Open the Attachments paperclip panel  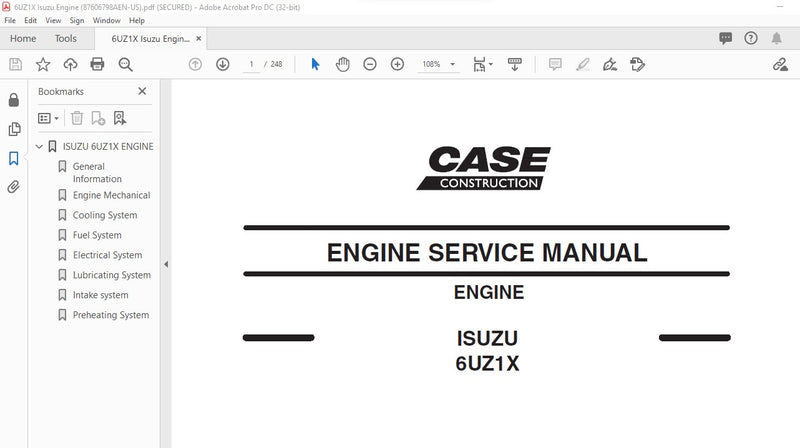(14, 187)
